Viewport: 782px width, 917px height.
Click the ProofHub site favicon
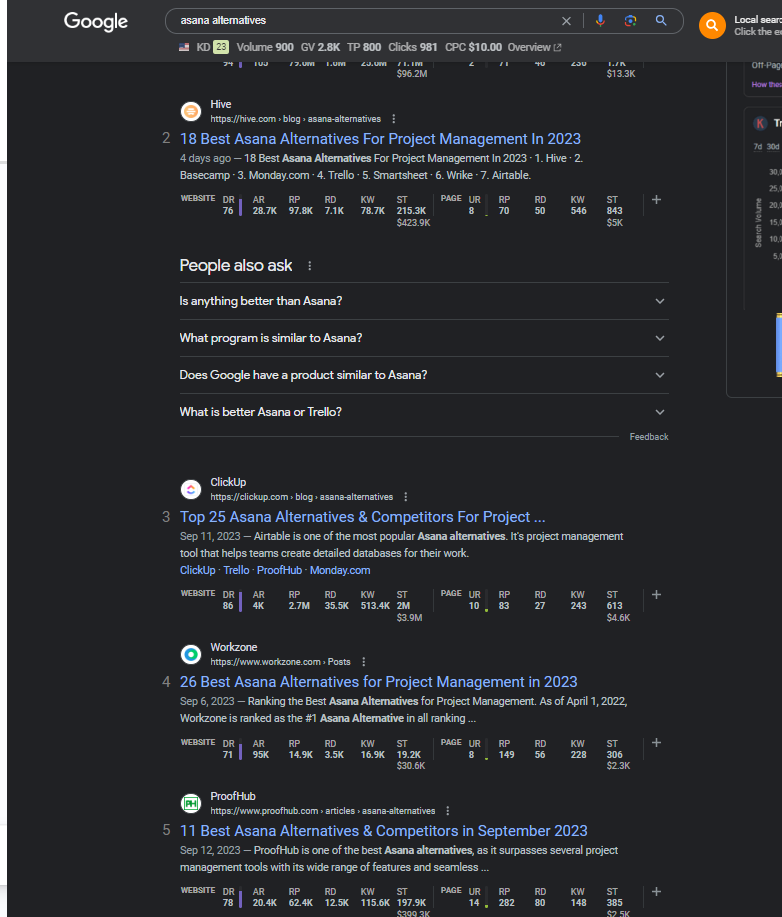pyautogui.click(x=191, y=803)
